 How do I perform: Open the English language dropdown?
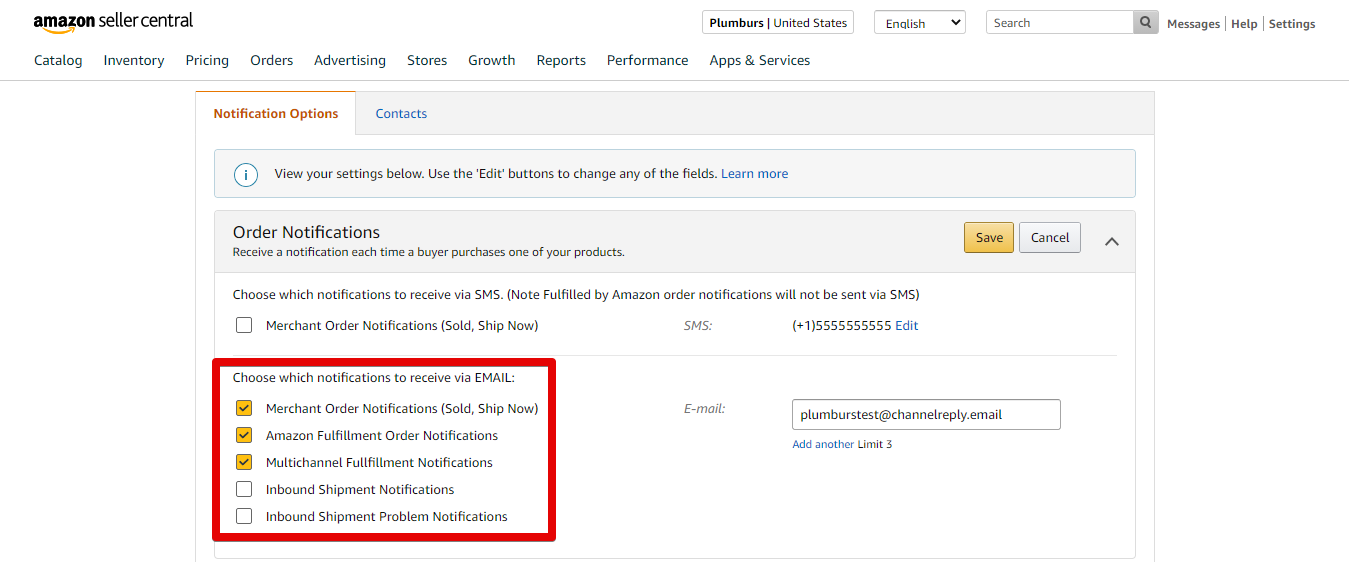point(920,23)
